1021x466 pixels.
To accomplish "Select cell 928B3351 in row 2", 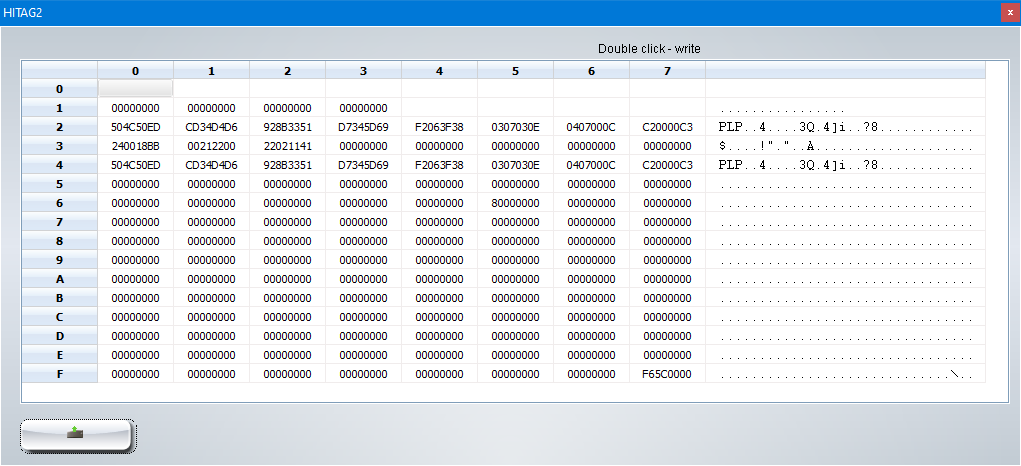I will [288, 128].
